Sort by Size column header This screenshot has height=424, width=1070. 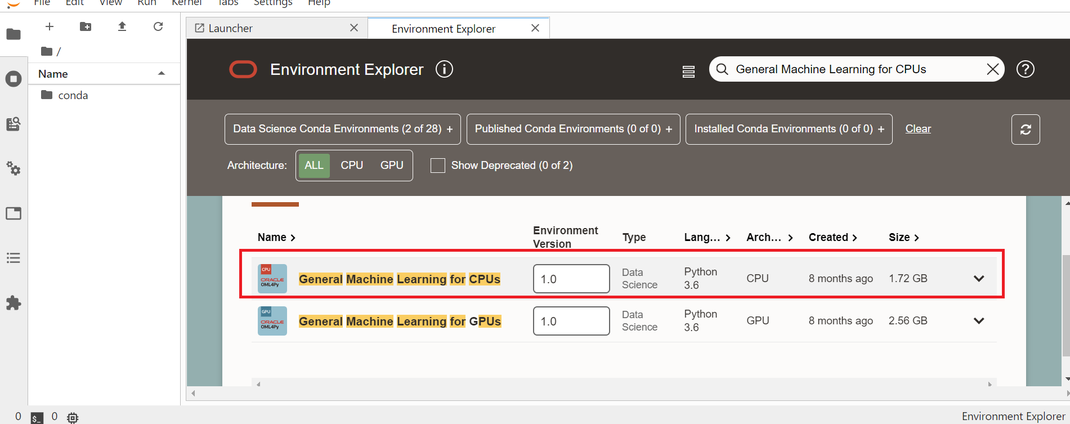click(904, 238)
